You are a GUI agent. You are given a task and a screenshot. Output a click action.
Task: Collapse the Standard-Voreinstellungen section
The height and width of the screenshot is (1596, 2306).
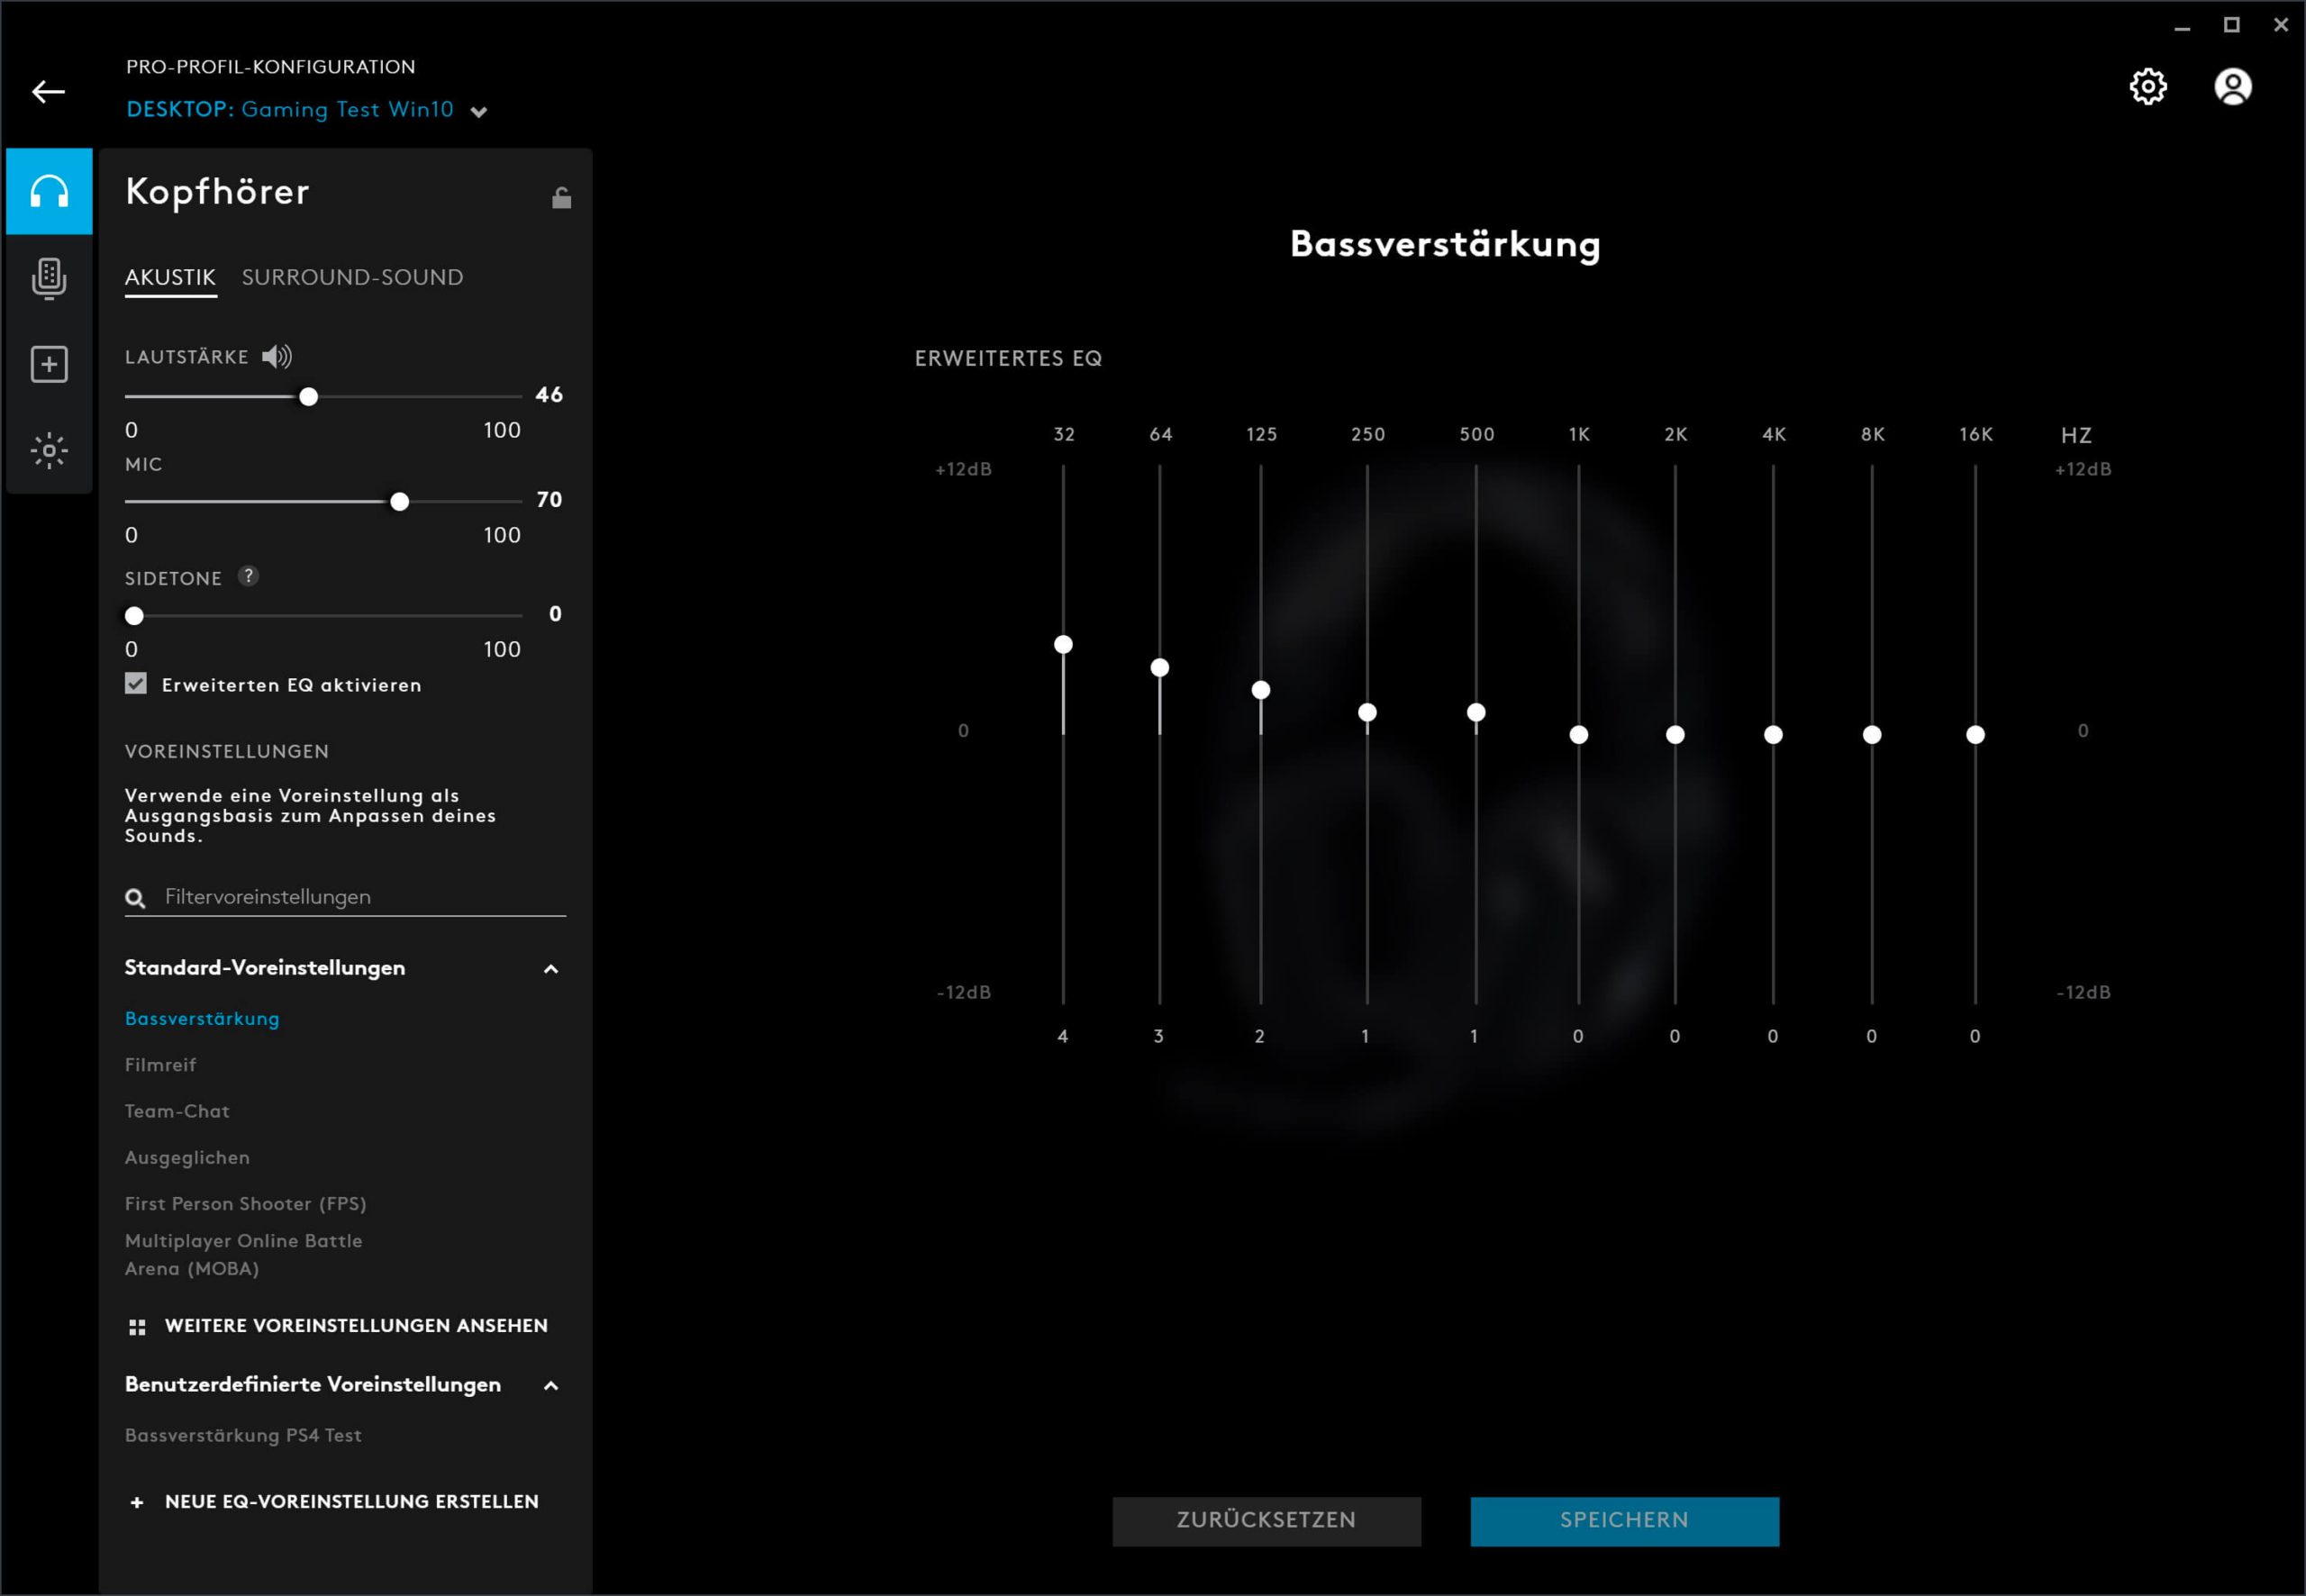[550, 968]
